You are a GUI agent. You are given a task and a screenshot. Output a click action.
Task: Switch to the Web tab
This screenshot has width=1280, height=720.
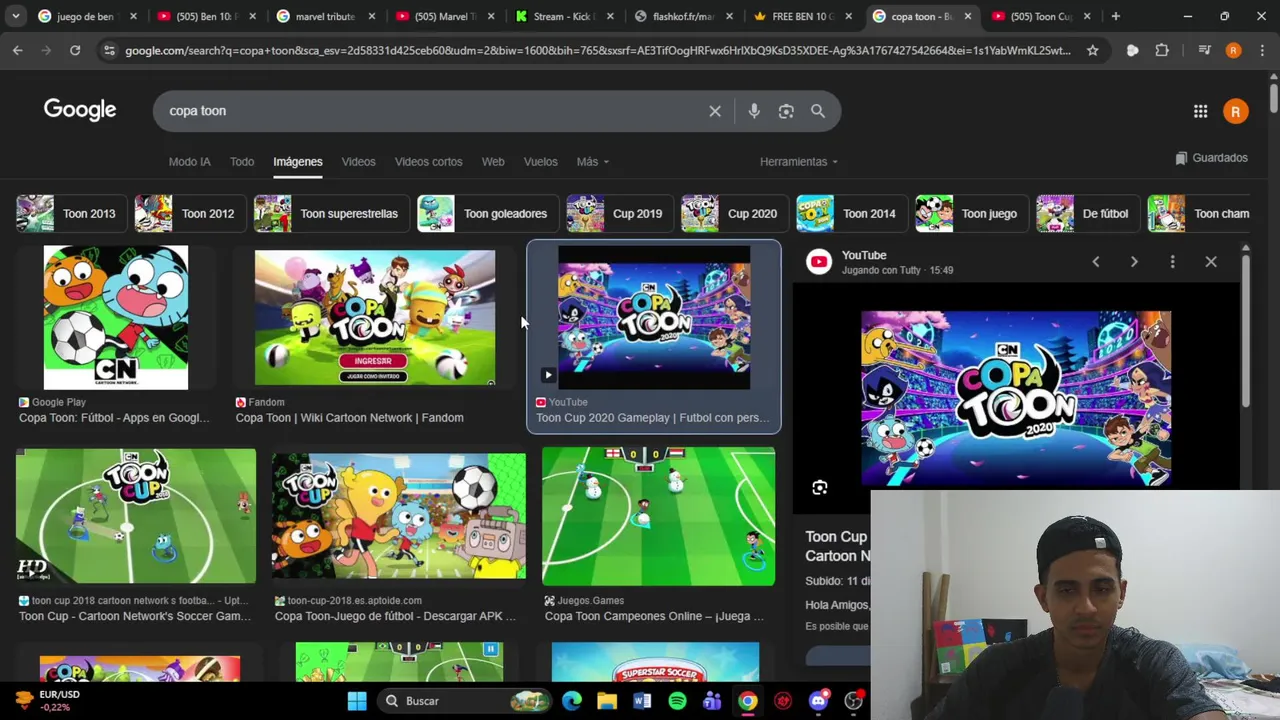493,162
